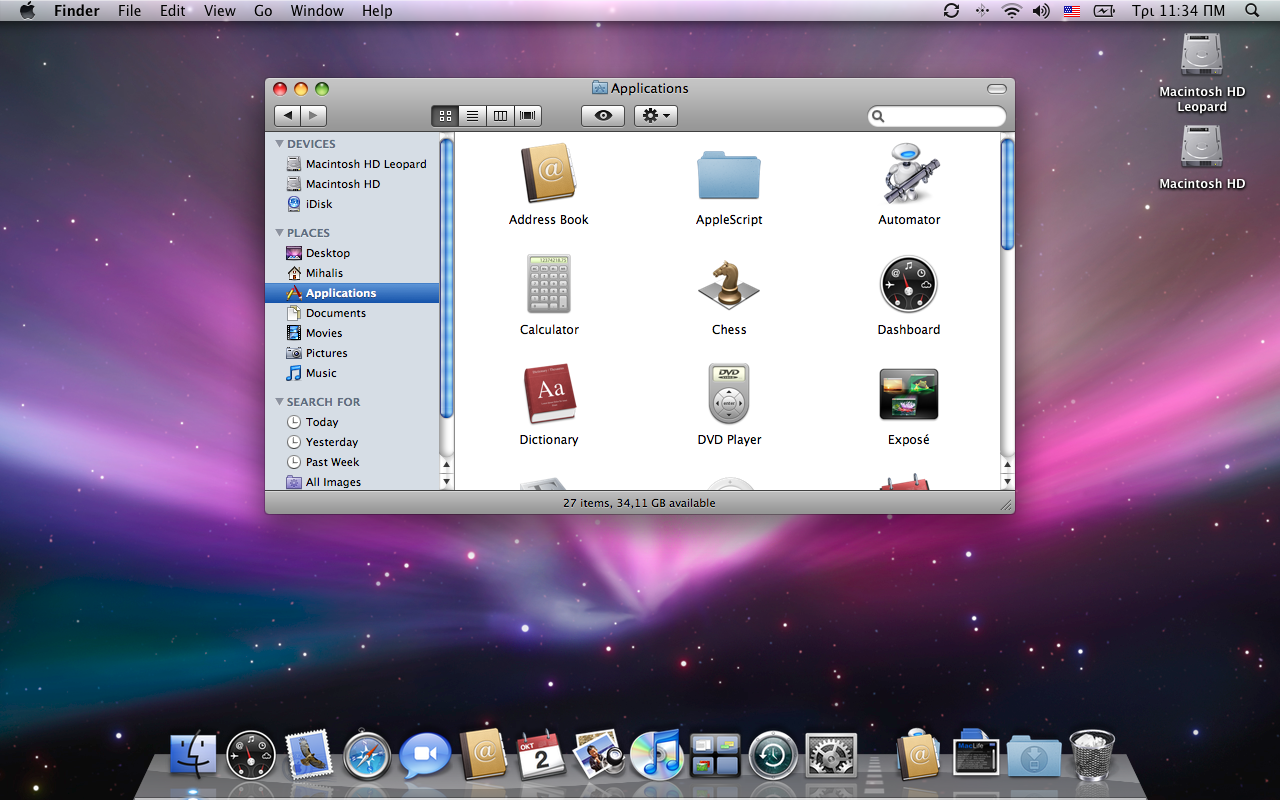Open the File menu
This screenshot has height=800, width=1280.
click(x=129, y=11)
